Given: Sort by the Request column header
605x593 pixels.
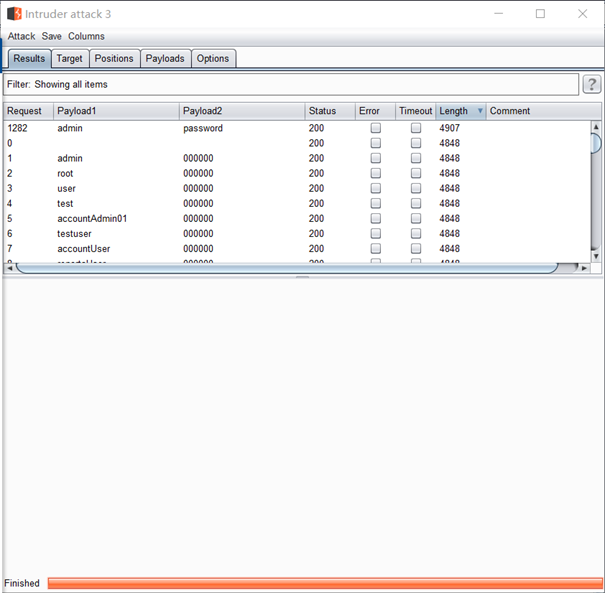Looking at the screenshot, I should point(28,111).
